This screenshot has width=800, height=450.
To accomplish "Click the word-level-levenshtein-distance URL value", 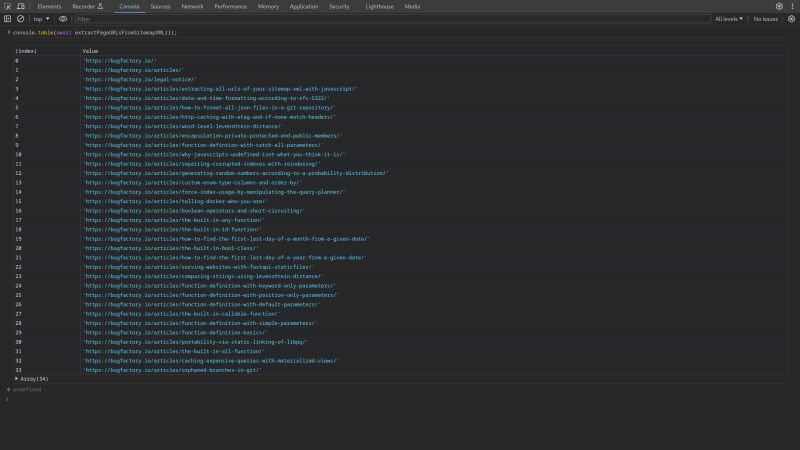I will point(183,126).
